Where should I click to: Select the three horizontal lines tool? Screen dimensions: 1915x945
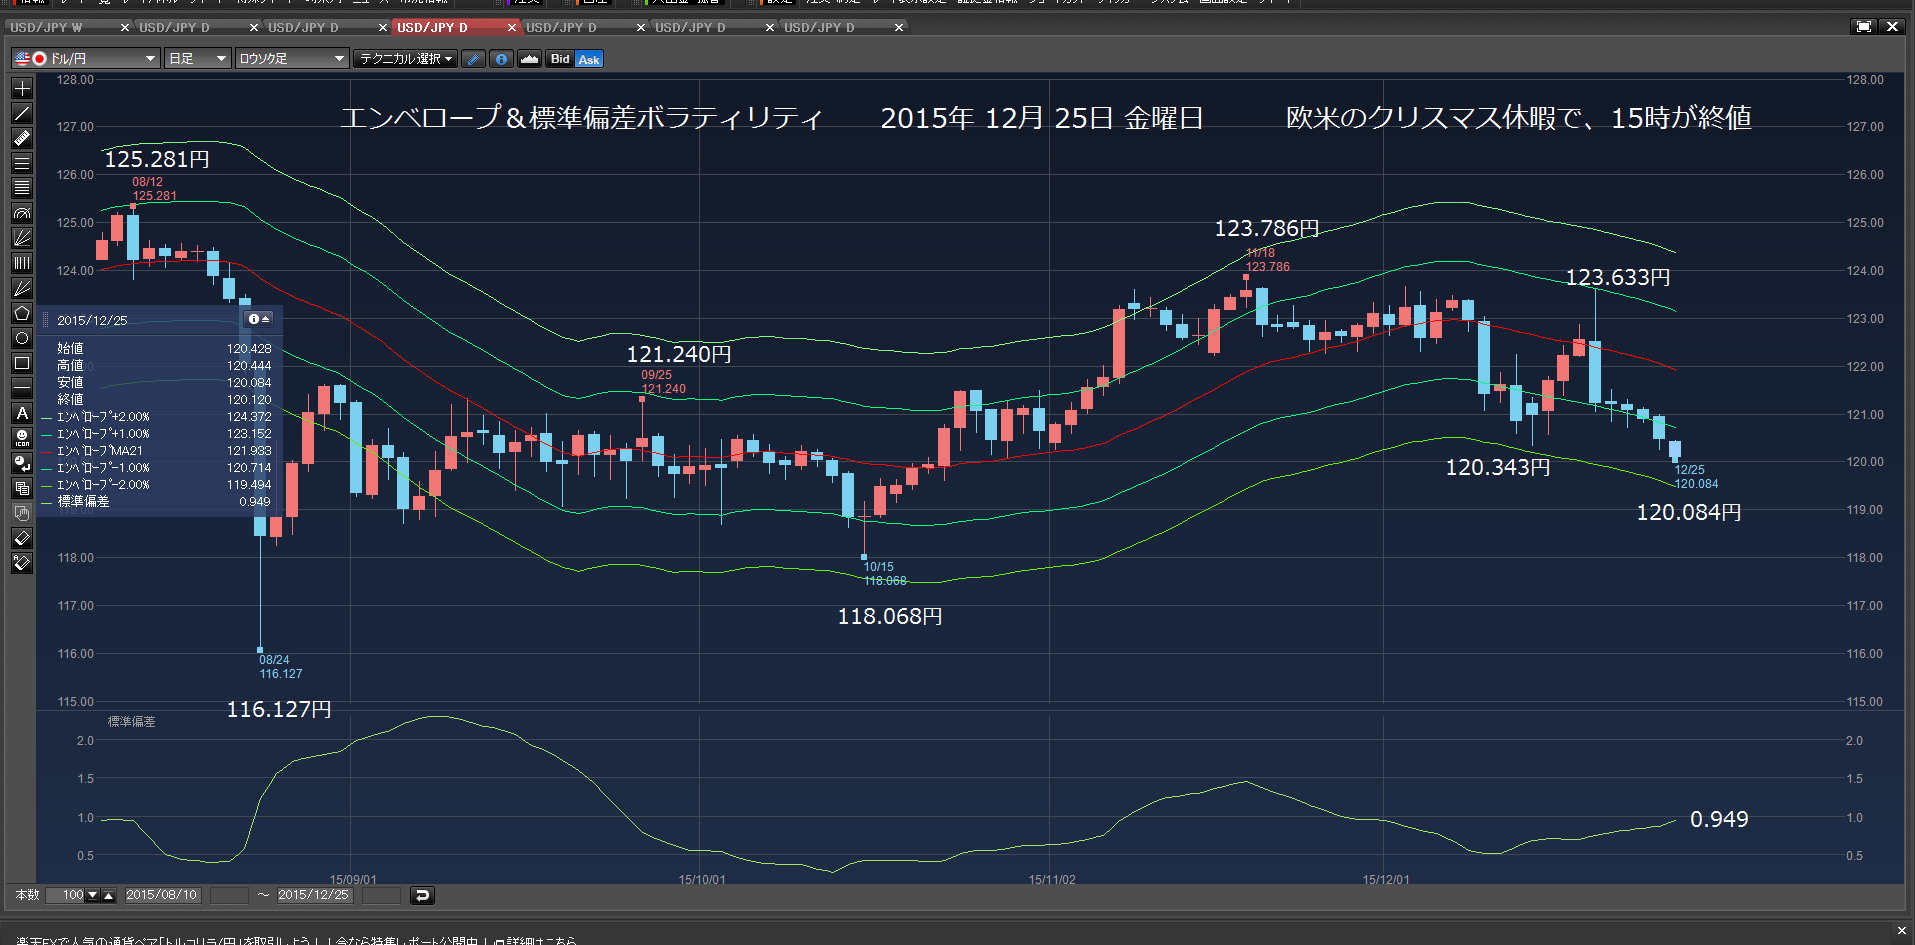pyautogui.click(x=22, y=163)
